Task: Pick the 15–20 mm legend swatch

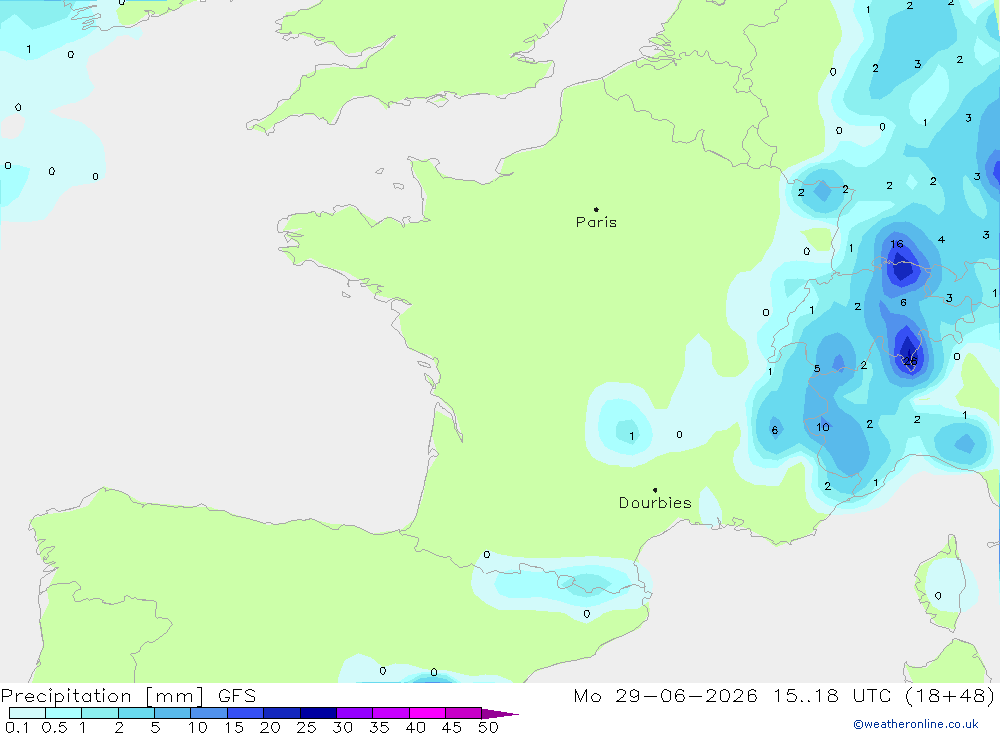Action: pos(246,713)
